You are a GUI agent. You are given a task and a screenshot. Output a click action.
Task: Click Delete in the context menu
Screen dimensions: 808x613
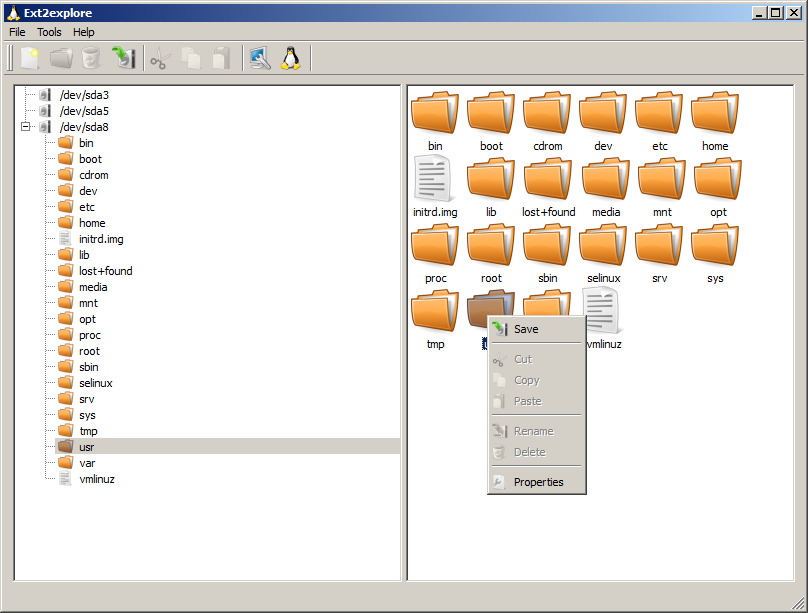[536, 452]
